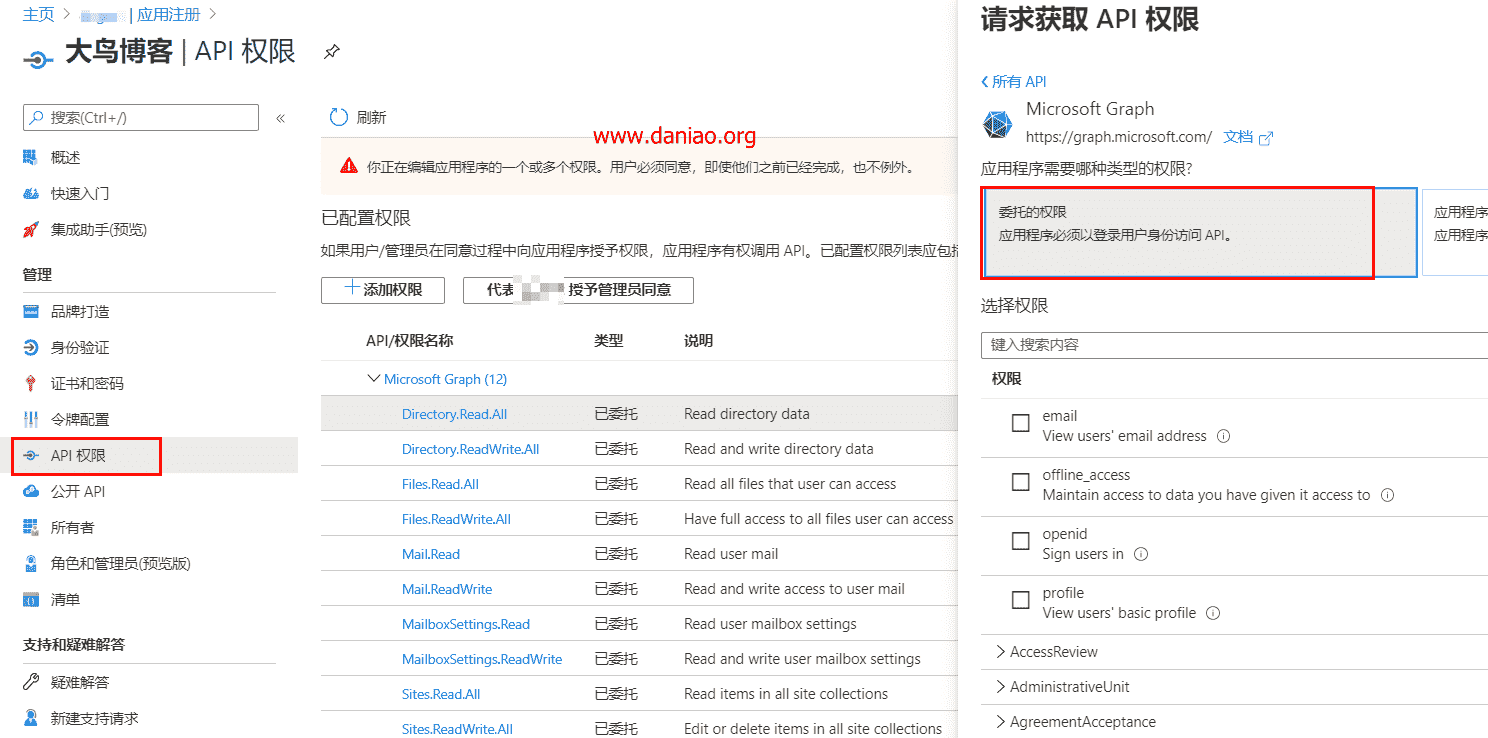
Task: Check the openid permission checkbox
Action: tap(1020, 541)
